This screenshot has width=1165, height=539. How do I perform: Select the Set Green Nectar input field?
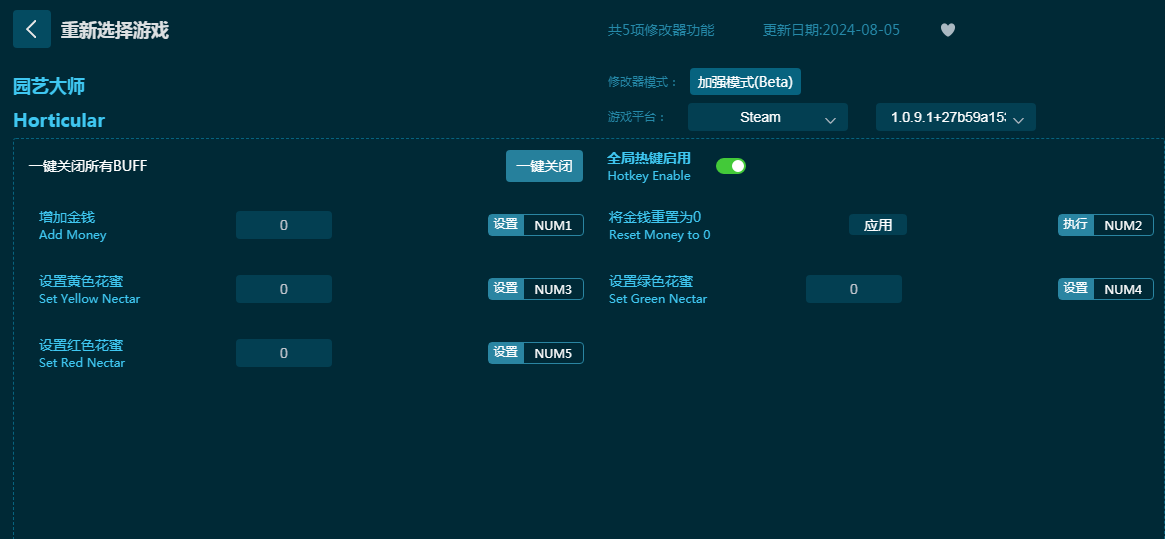pos(853,289)
